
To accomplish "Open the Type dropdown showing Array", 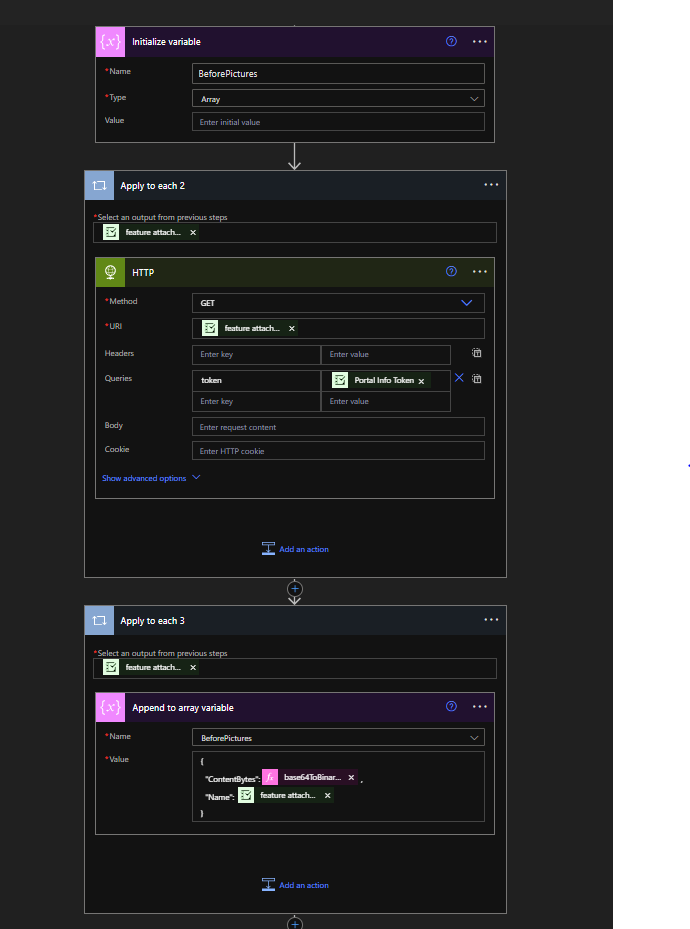I will [338, 98].
